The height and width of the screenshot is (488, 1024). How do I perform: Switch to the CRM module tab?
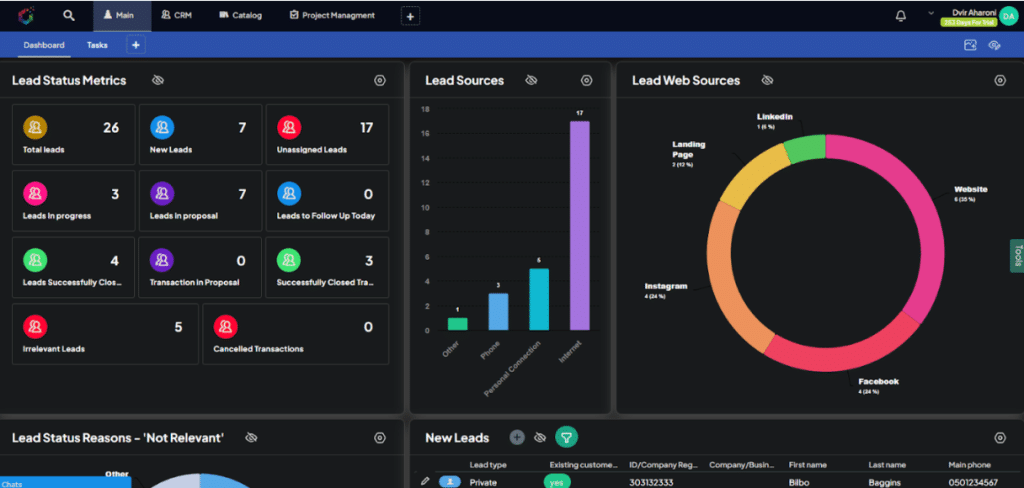pyautogui.click(x=176, y=16)
